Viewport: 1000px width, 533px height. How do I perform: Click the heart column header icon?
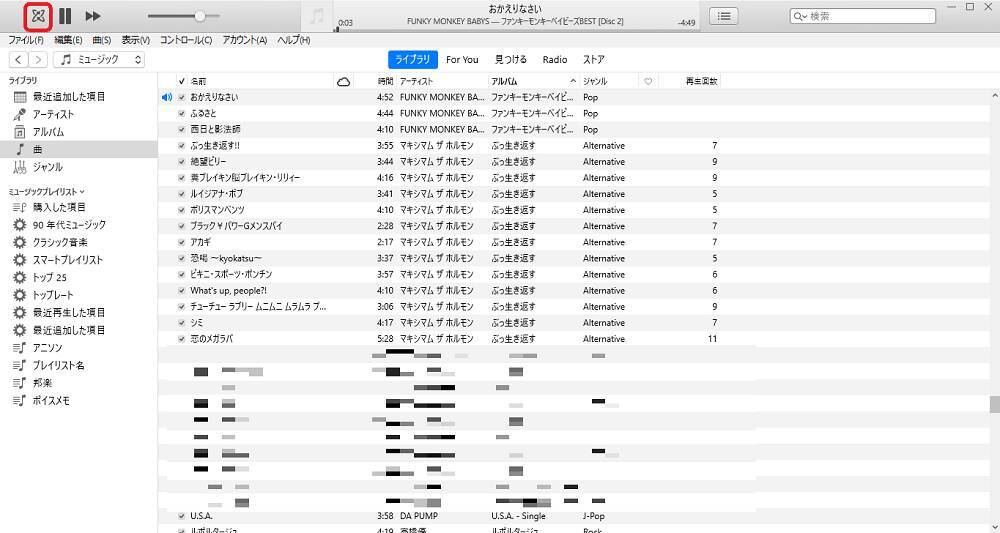[x=648, y=81]
